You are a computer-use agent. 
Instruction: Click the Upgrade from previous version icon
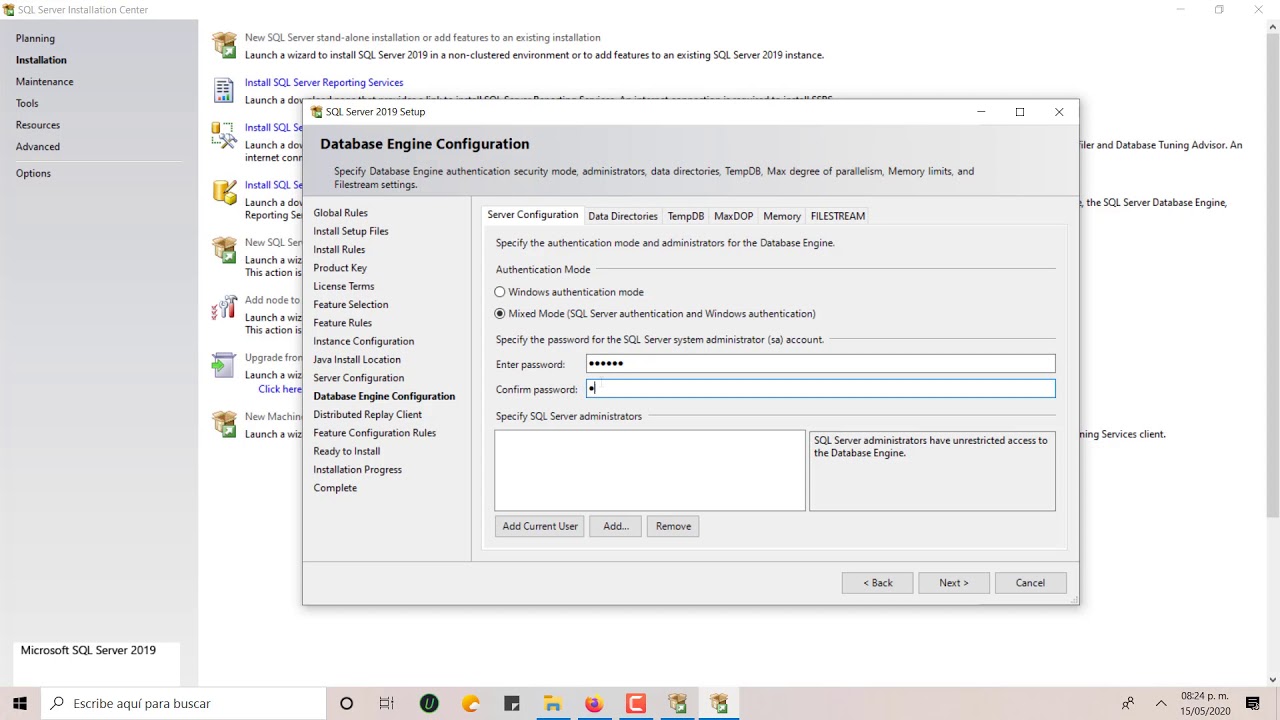(x=224, y=365)
